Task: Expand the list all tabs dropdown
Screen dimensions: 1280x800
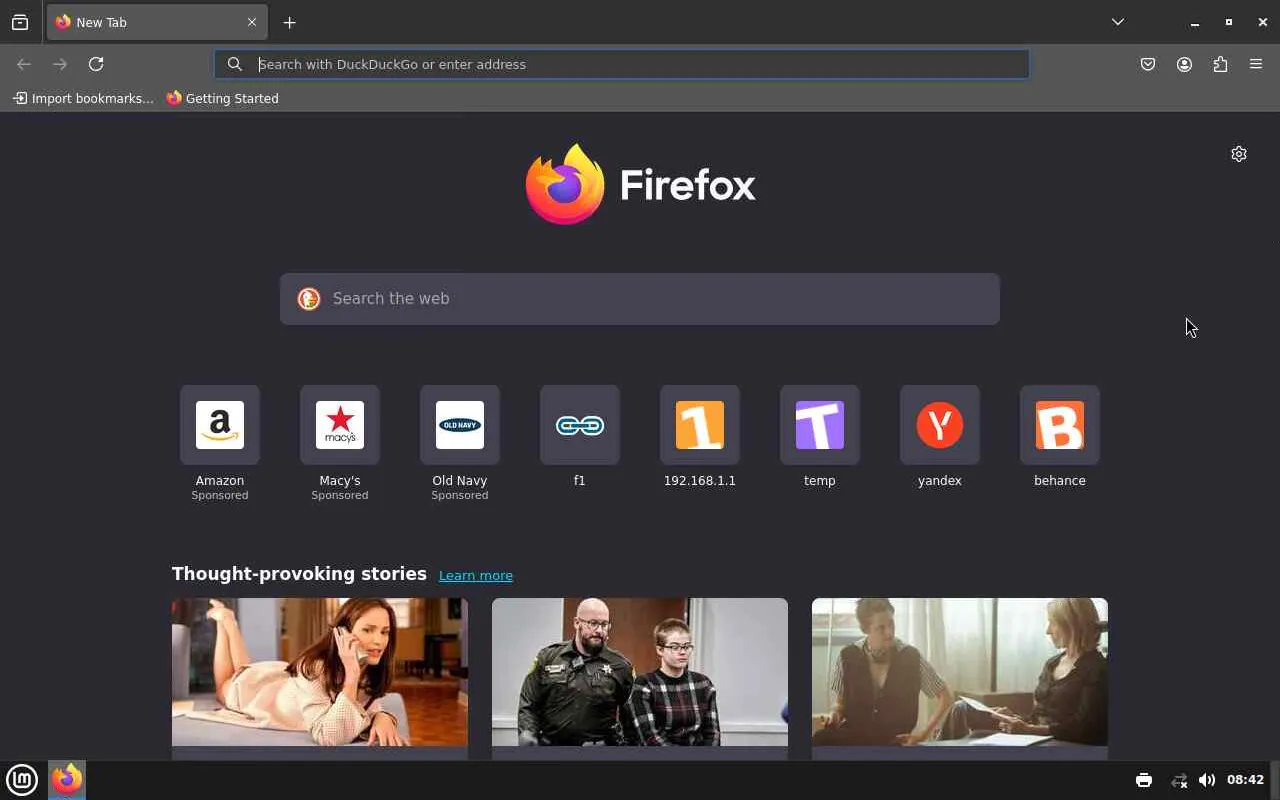Action: tap(1118, 22)
